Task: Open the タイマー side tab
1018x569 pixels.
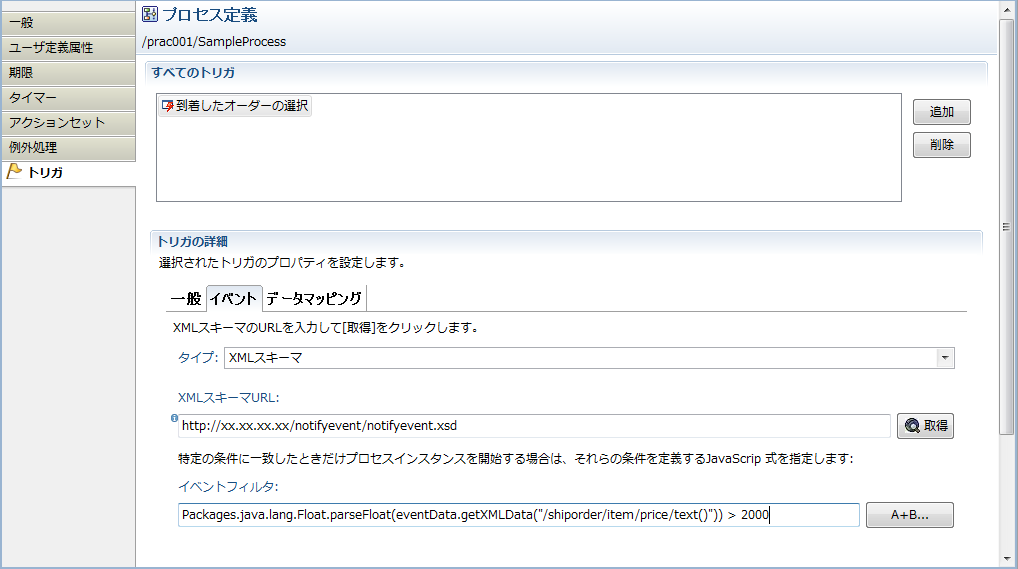Action: (68, 98)
